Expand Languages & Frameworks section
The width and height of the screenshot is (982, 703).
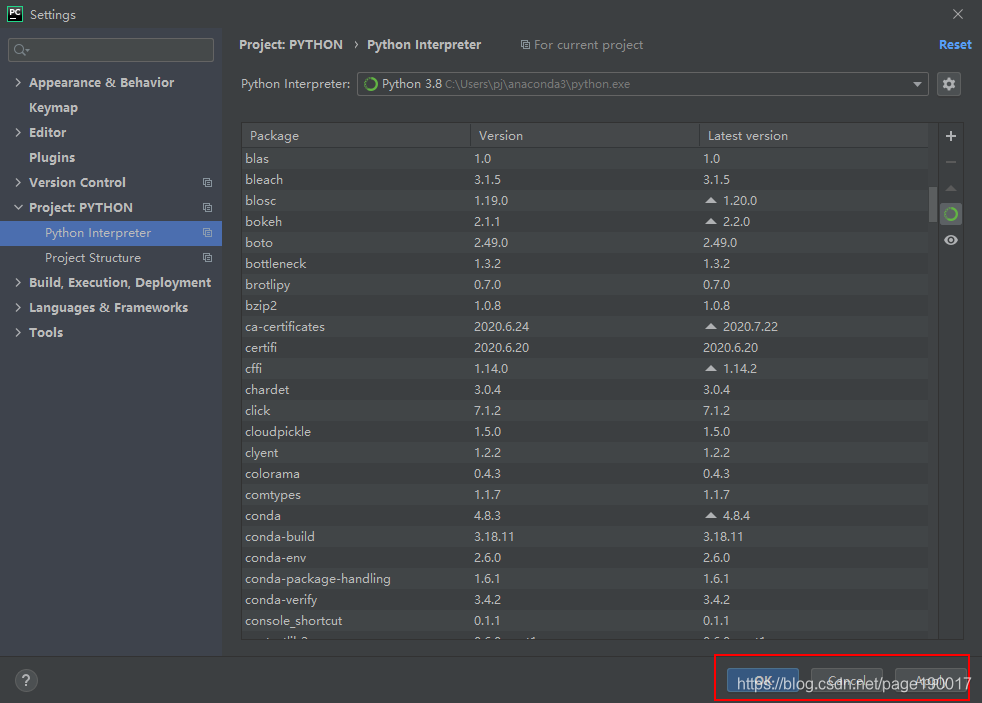[x=18, y=308]
